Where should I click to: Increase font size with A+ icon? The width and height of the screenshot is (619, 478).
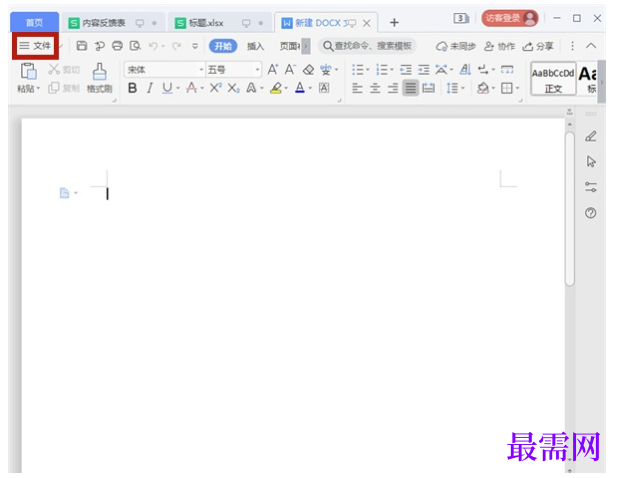coord(273,69)
